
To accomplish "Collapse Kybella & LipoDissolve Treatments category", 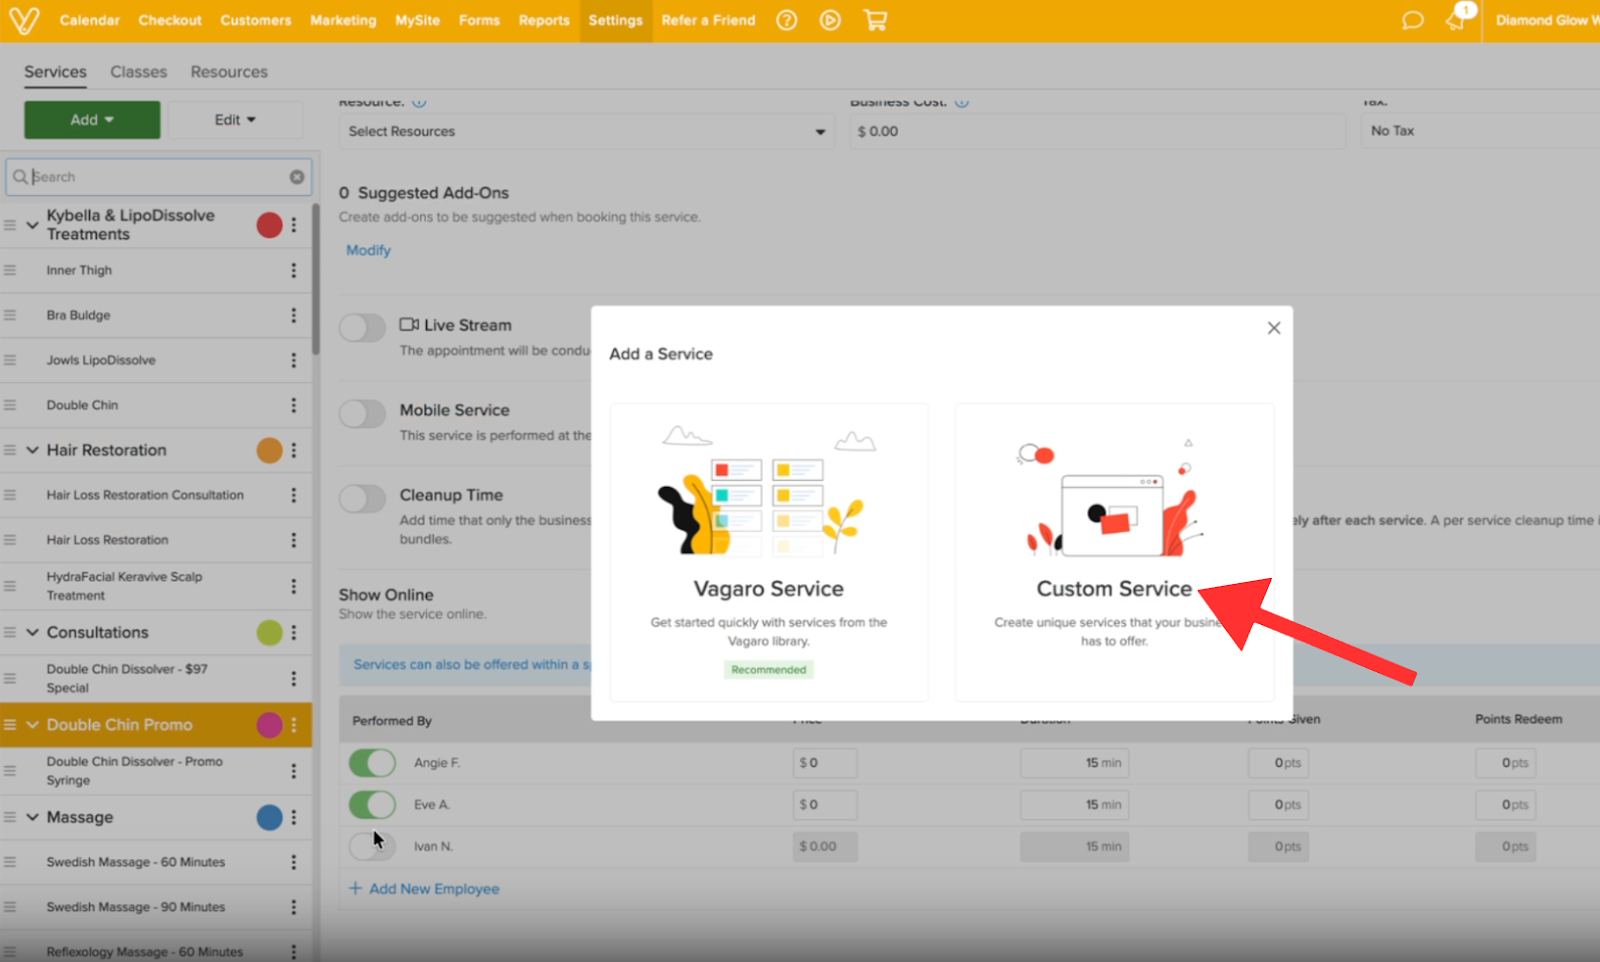I will 33,225.
